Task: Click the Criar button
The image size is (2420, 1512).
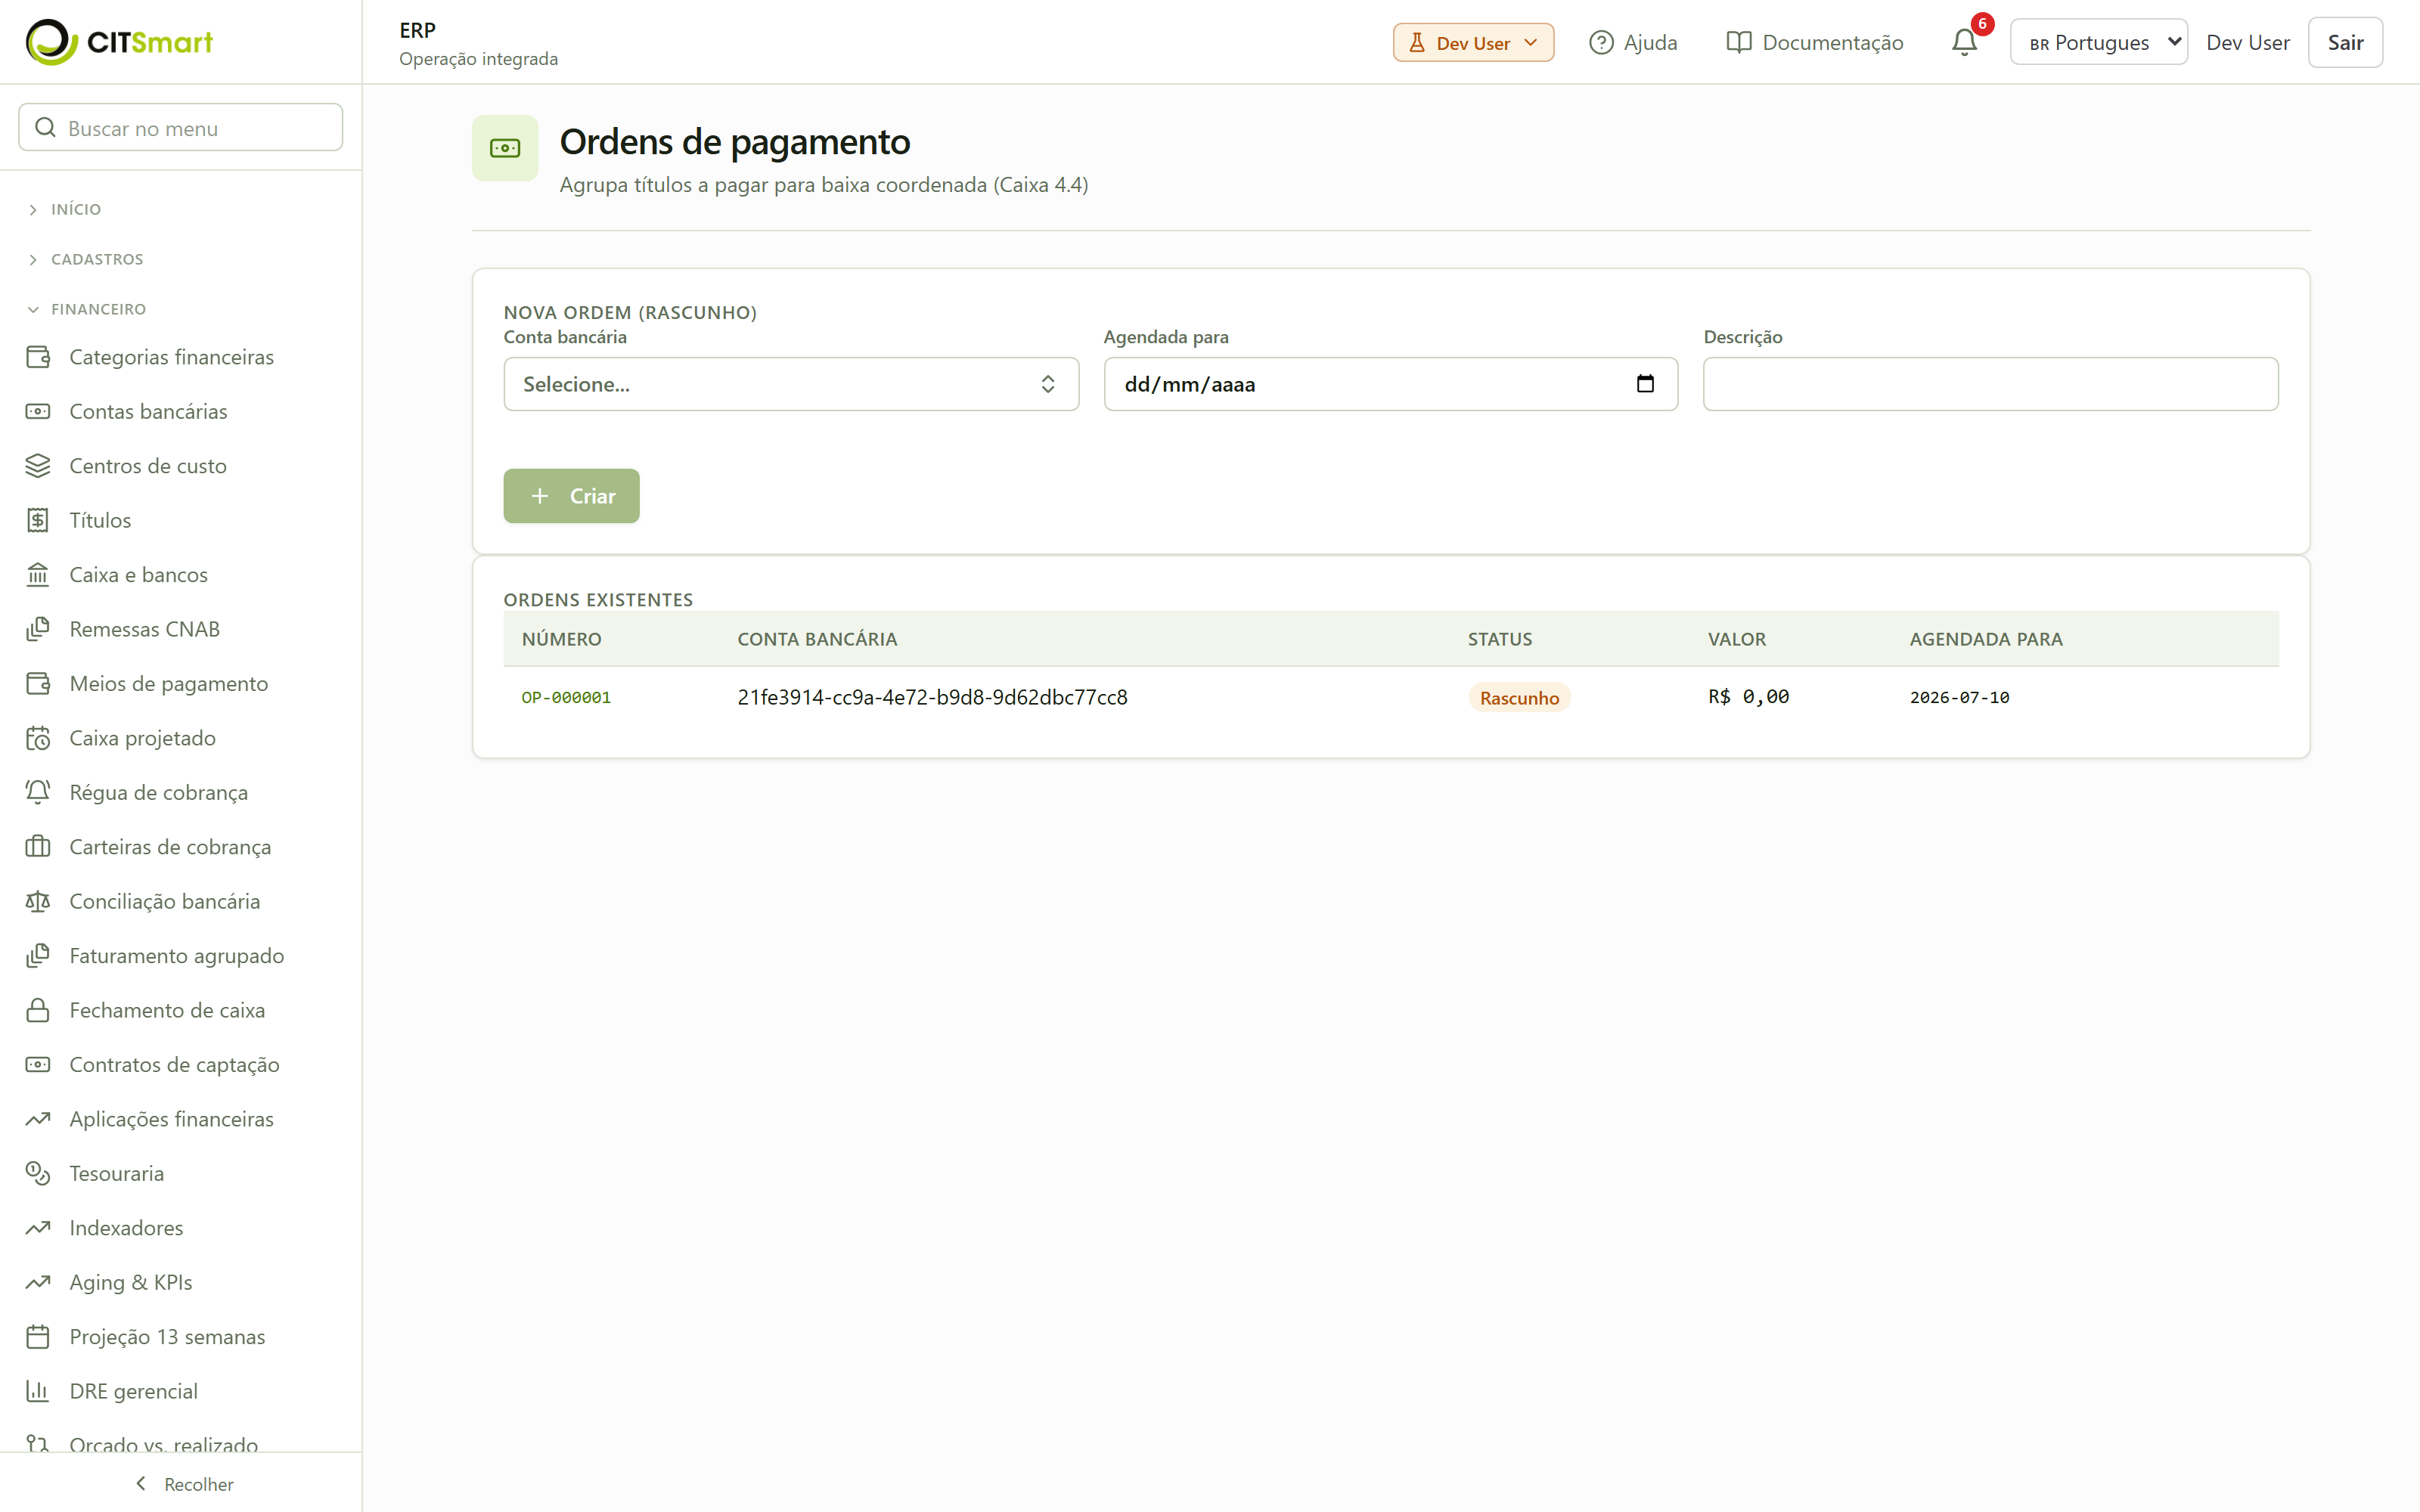Action: 571,496
